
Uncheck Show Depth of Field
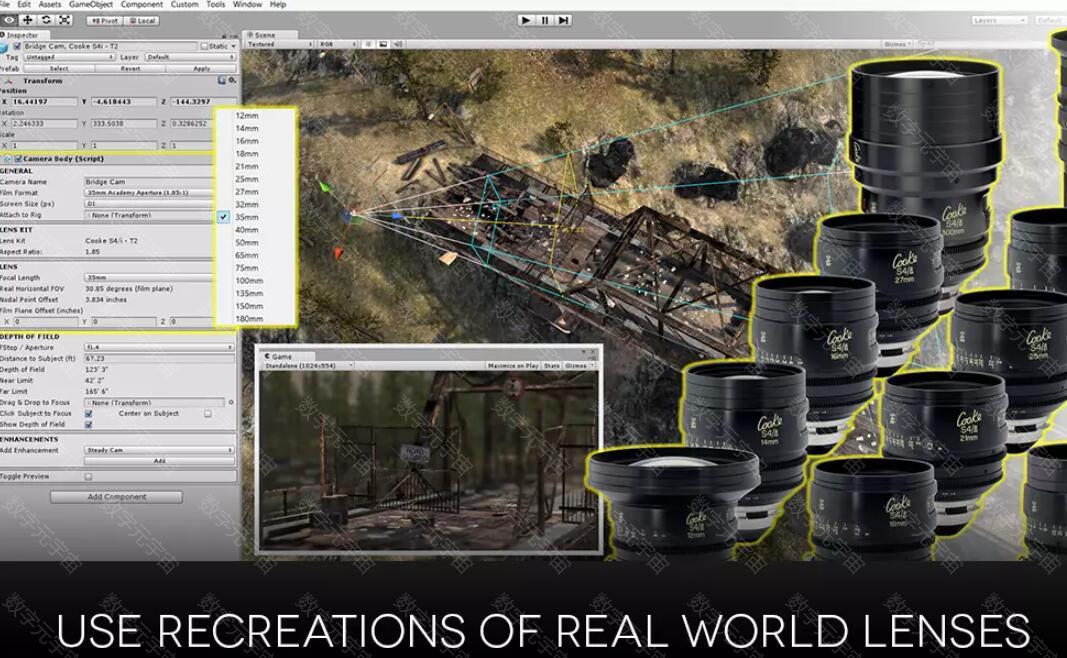tap(88, 424)
